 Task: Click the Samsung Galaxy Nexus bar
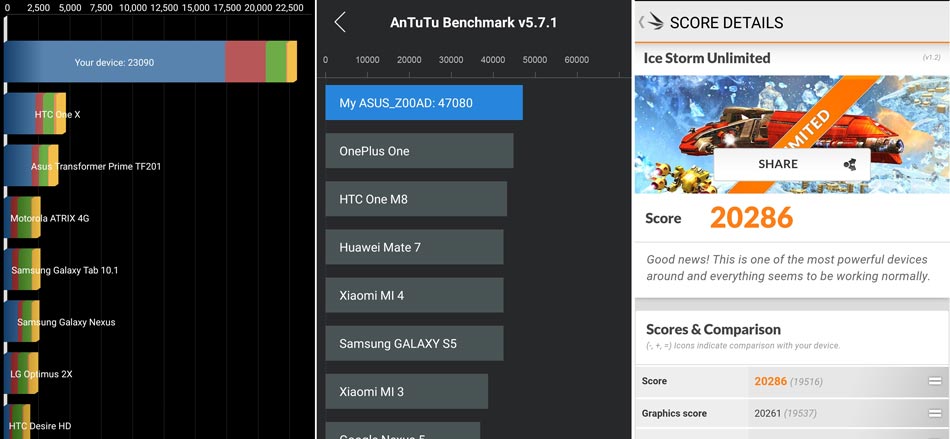tap(22, 322)
